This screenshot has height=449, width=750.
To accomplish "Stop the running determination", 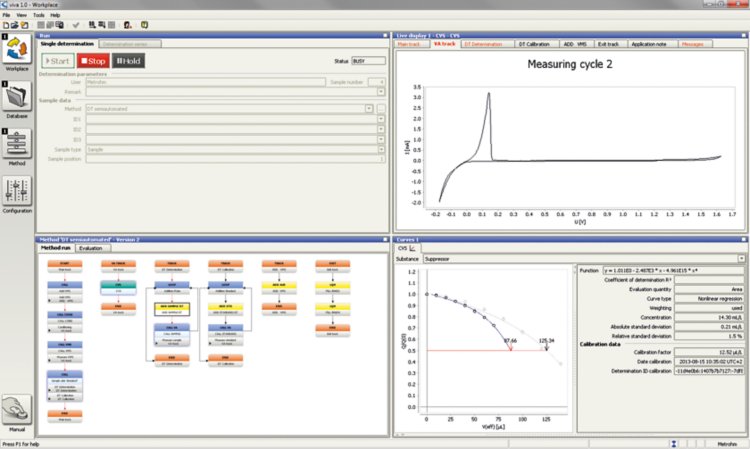I will coord(93,61).
